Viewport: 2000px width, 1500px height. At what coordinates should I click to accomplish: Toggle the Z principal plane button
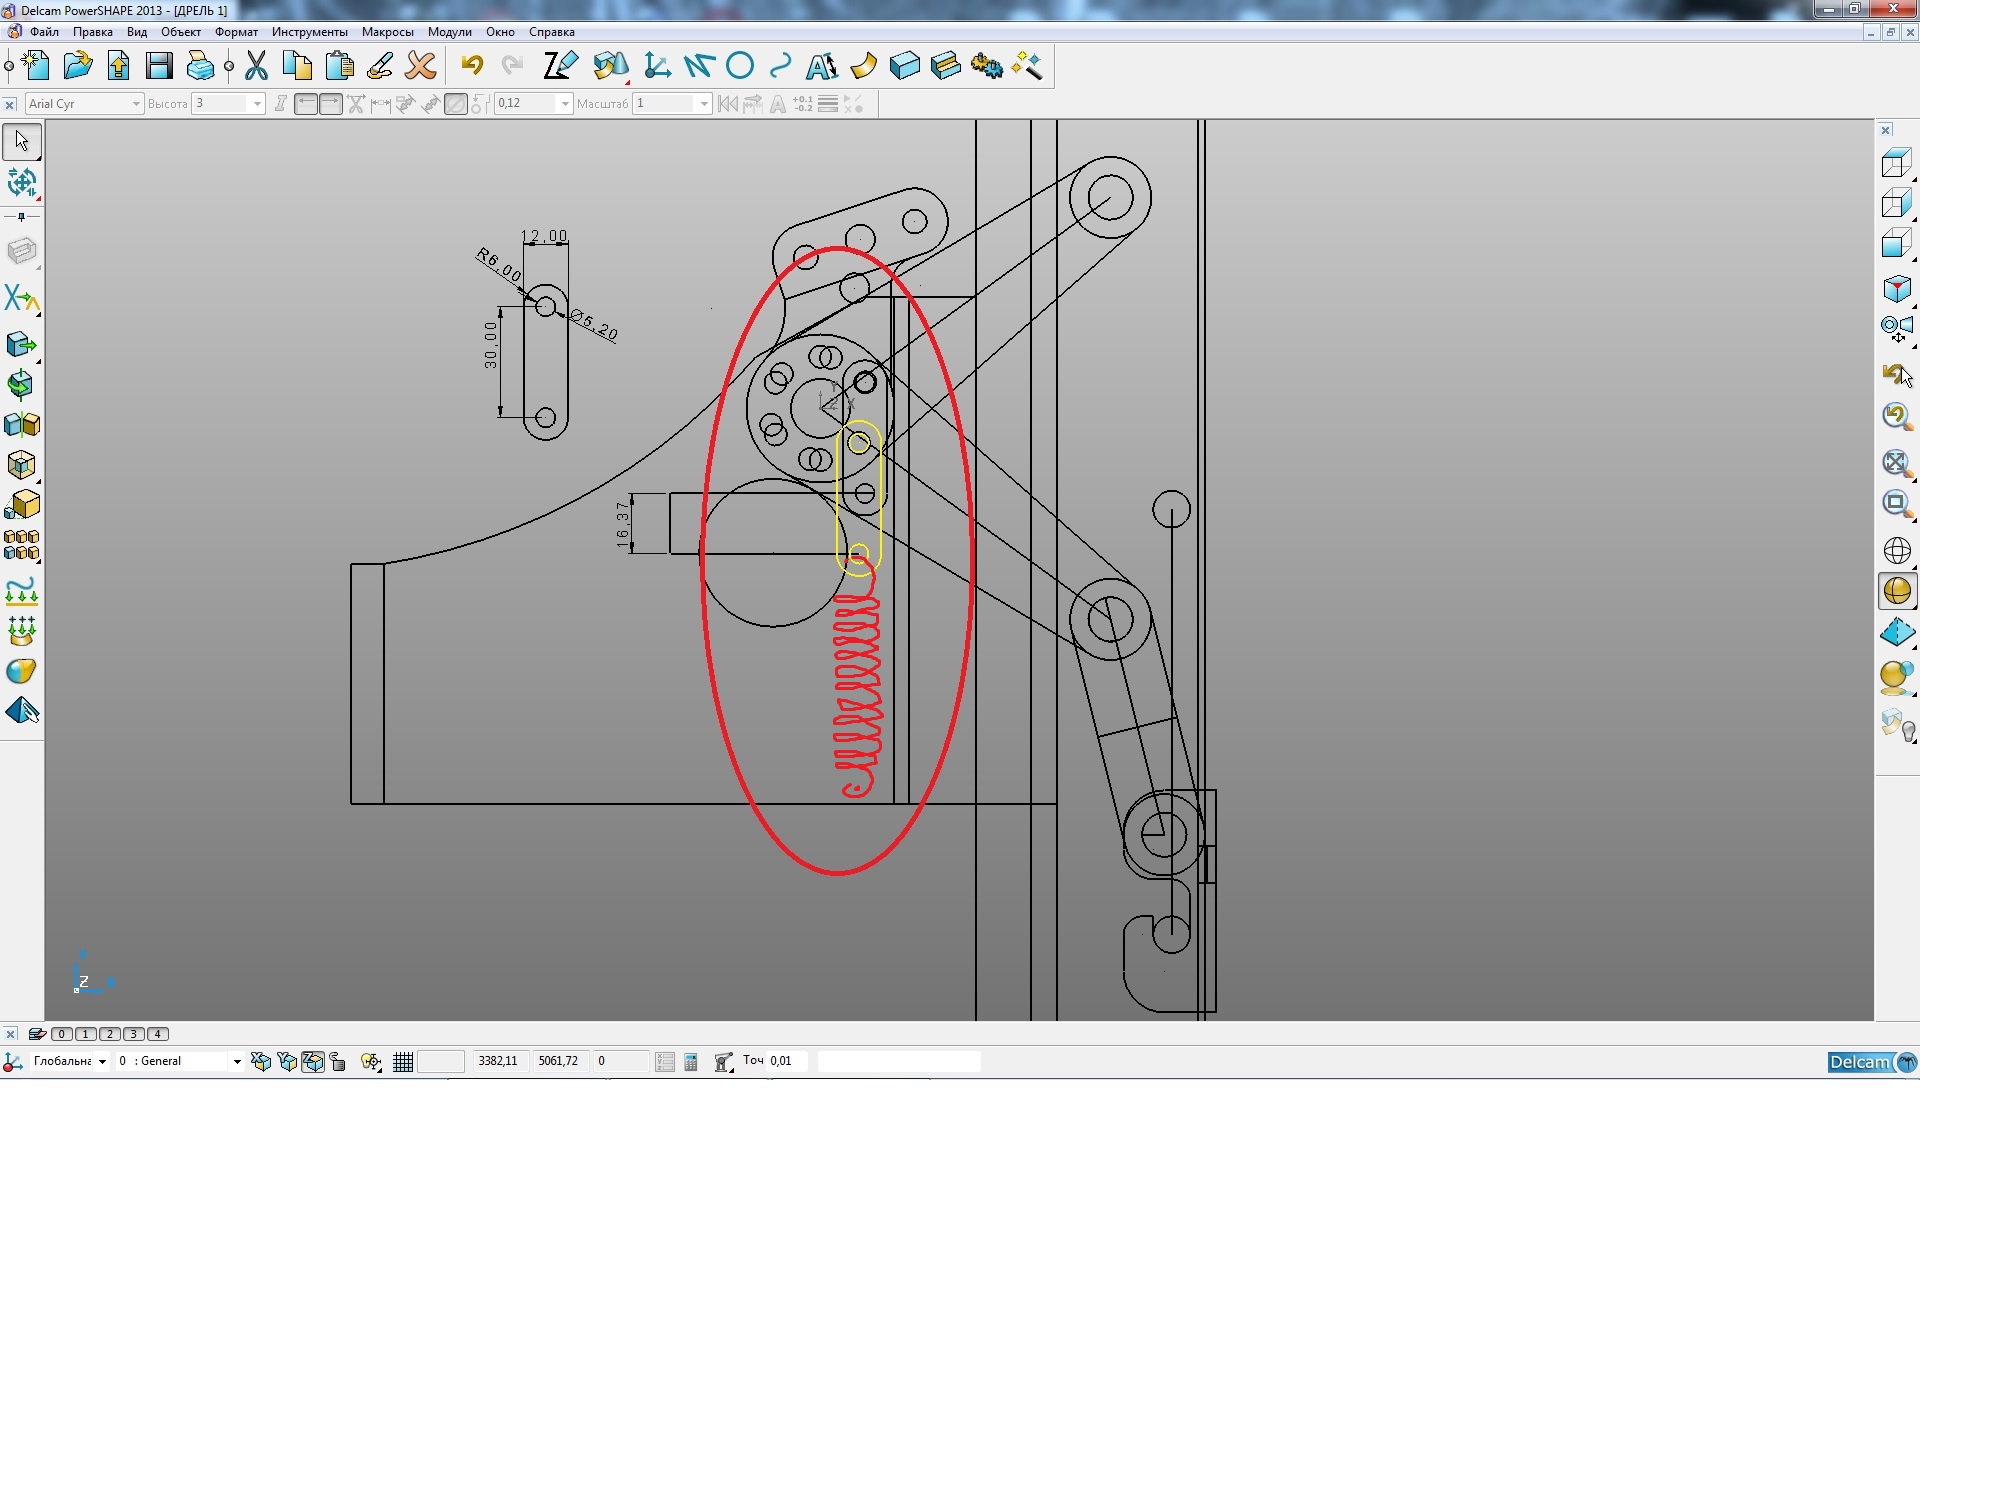313,1062
